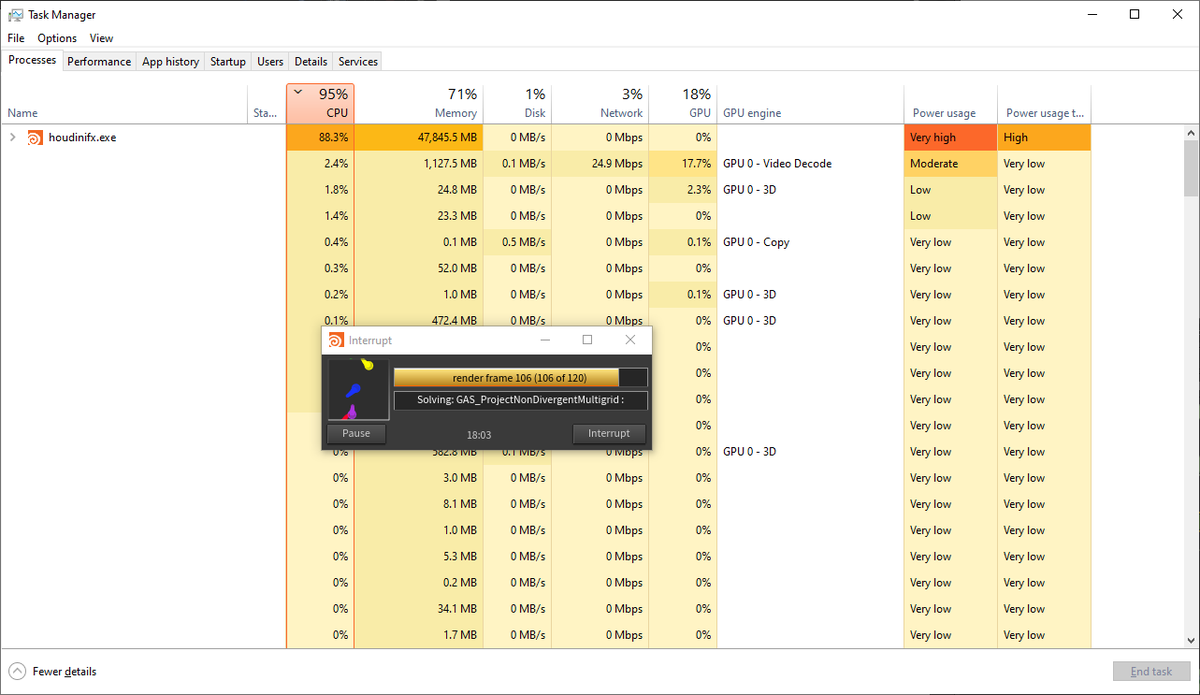Click the Houdini icon in the Interrupt dialog title
The image size is (1200, 695).
(x=337, y=340)
